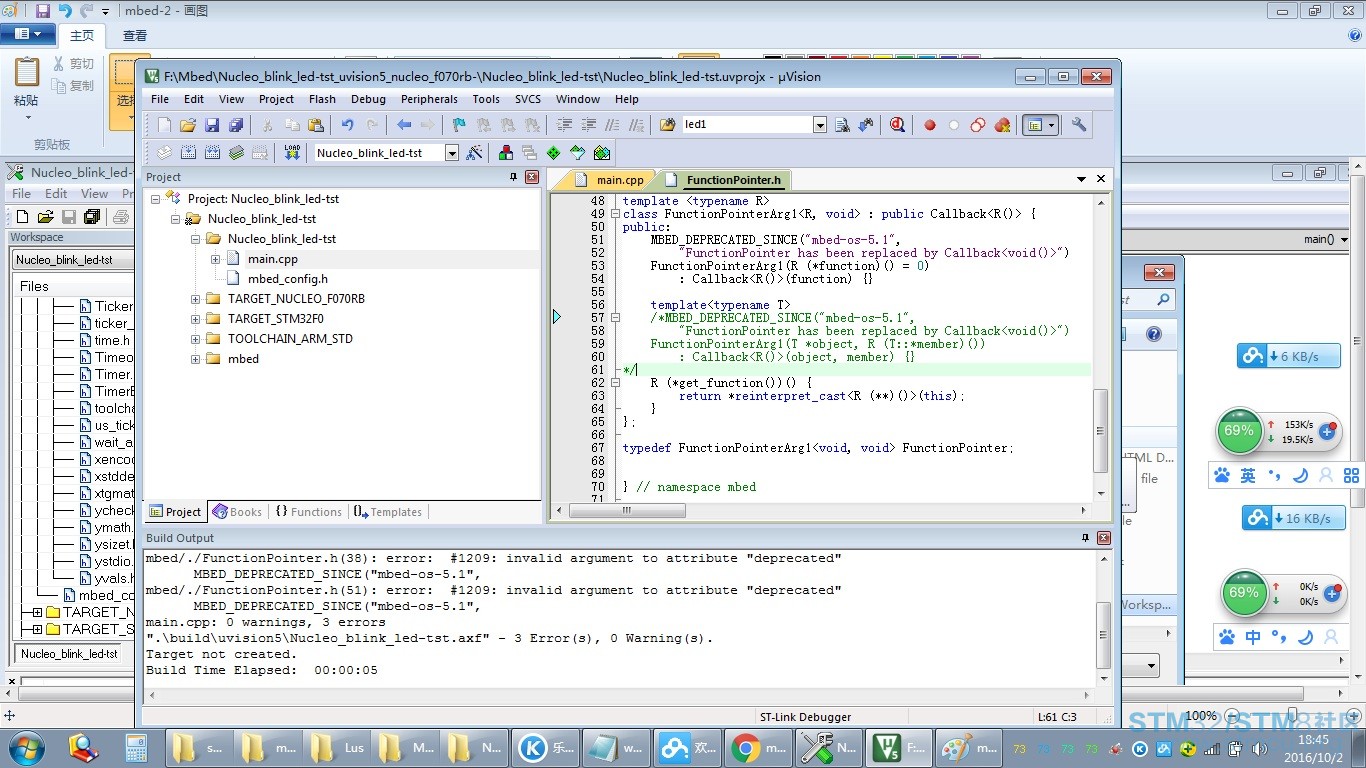Click the Windows Start button
1366x768 pixels.
(x=25, y=747)
